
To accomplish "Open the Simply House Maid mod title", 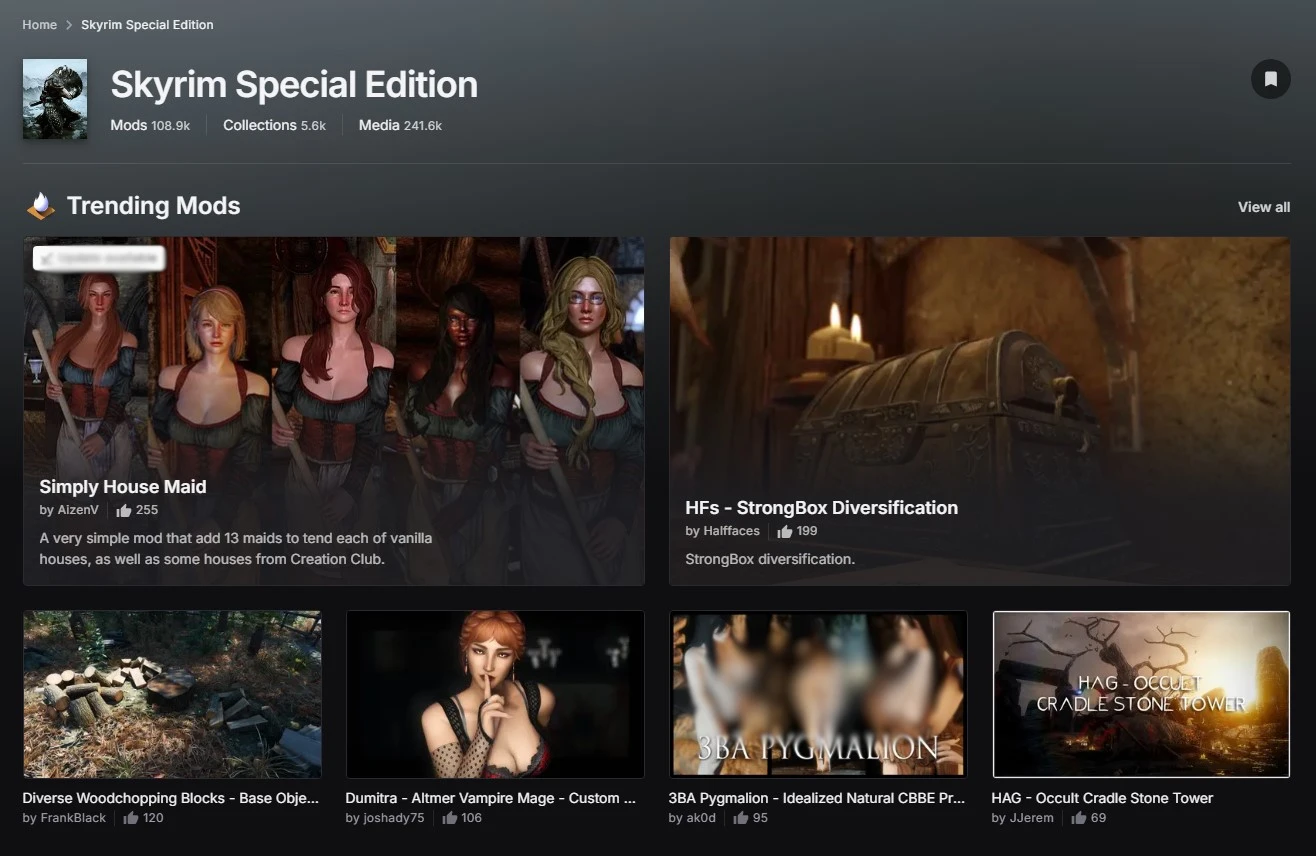I will click(123, 487).
